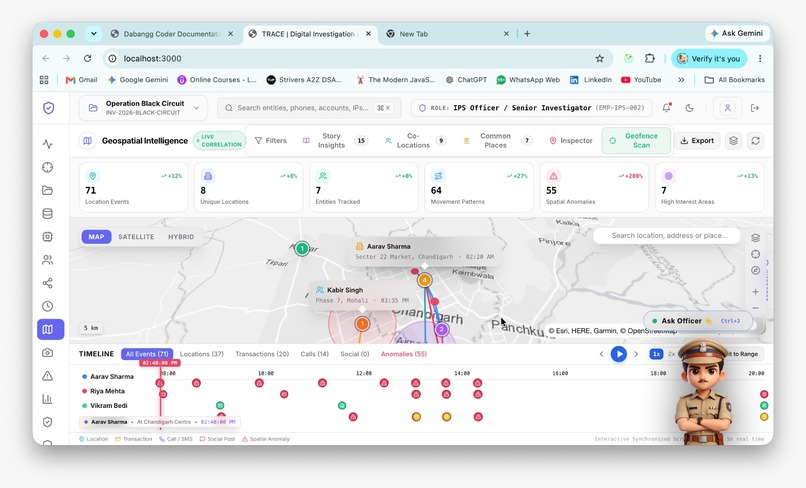Zoom in with the map plus button
Image resolution: width=806 pixels, height=488 pixels.
pyautogui.click(x=755, y=292)
